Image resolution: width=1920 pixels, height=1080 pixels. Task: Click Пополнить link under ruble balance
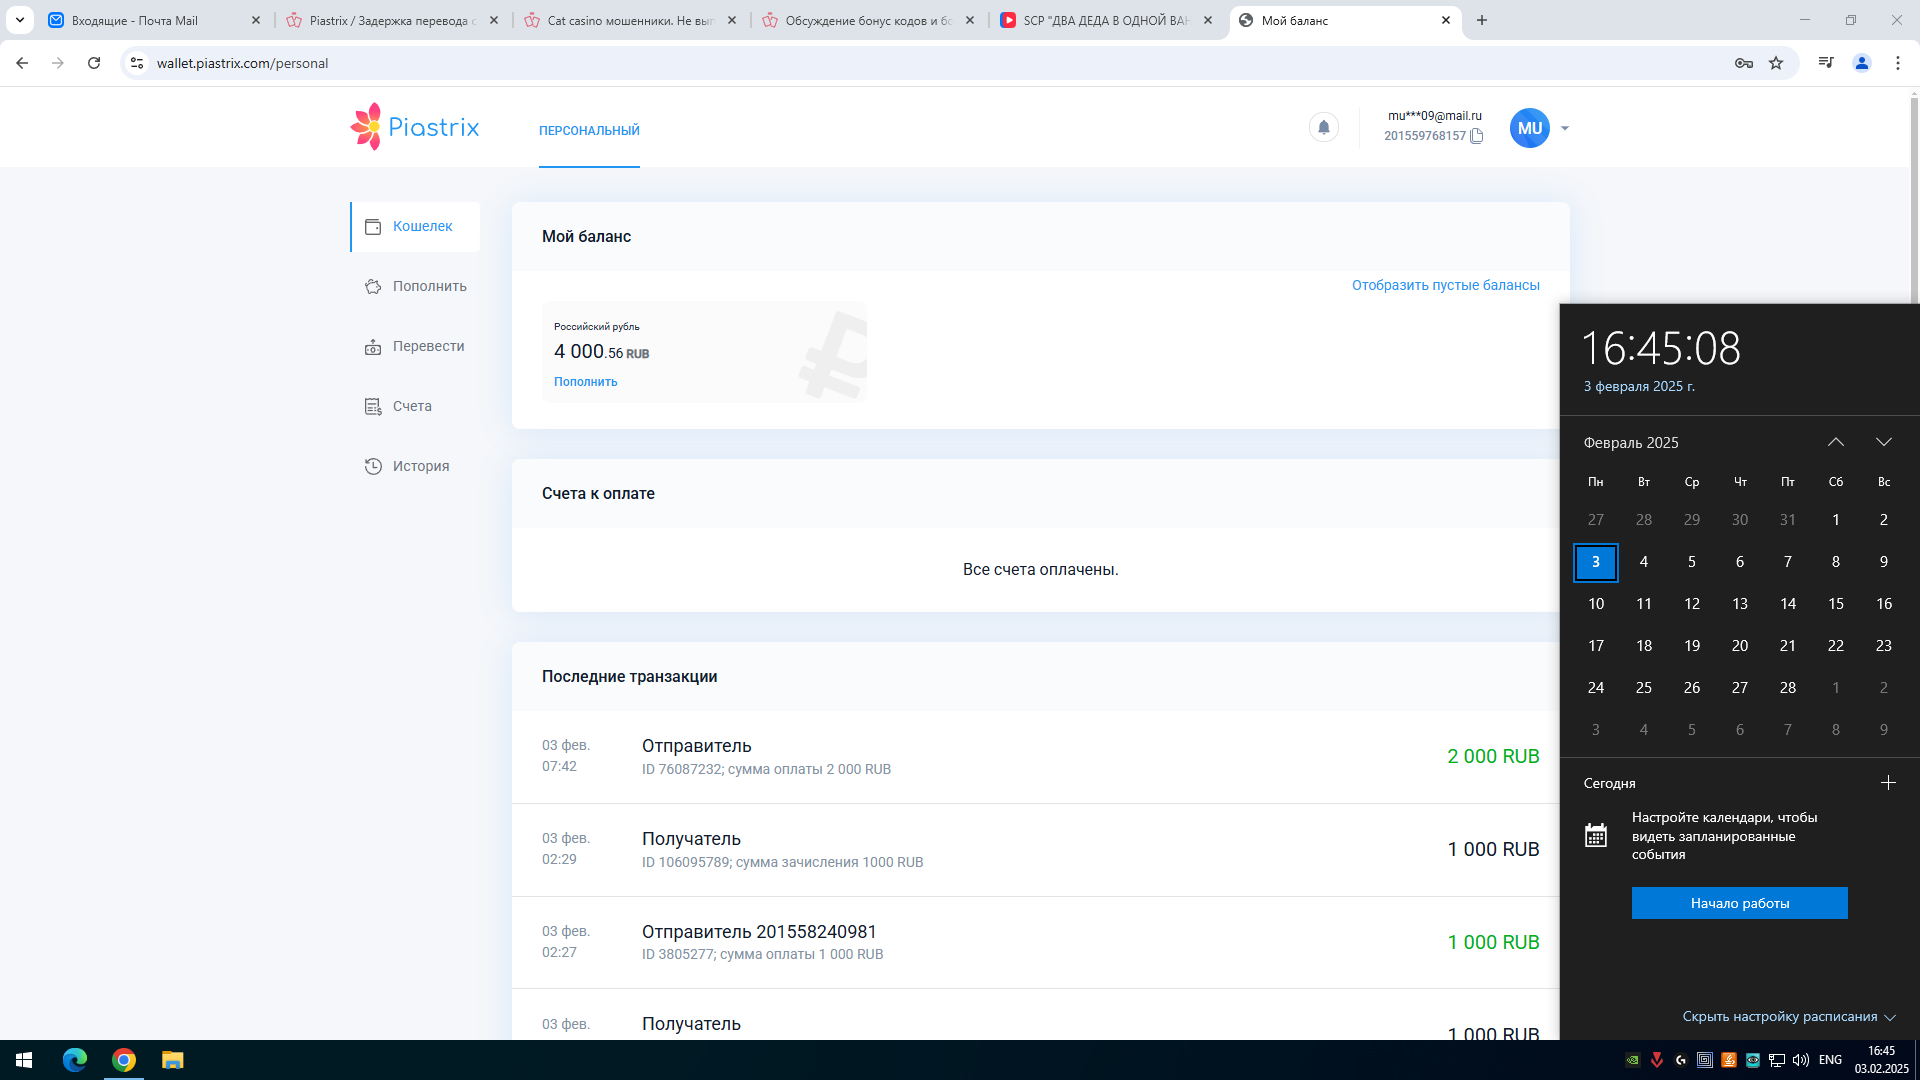tap(585, 382)
